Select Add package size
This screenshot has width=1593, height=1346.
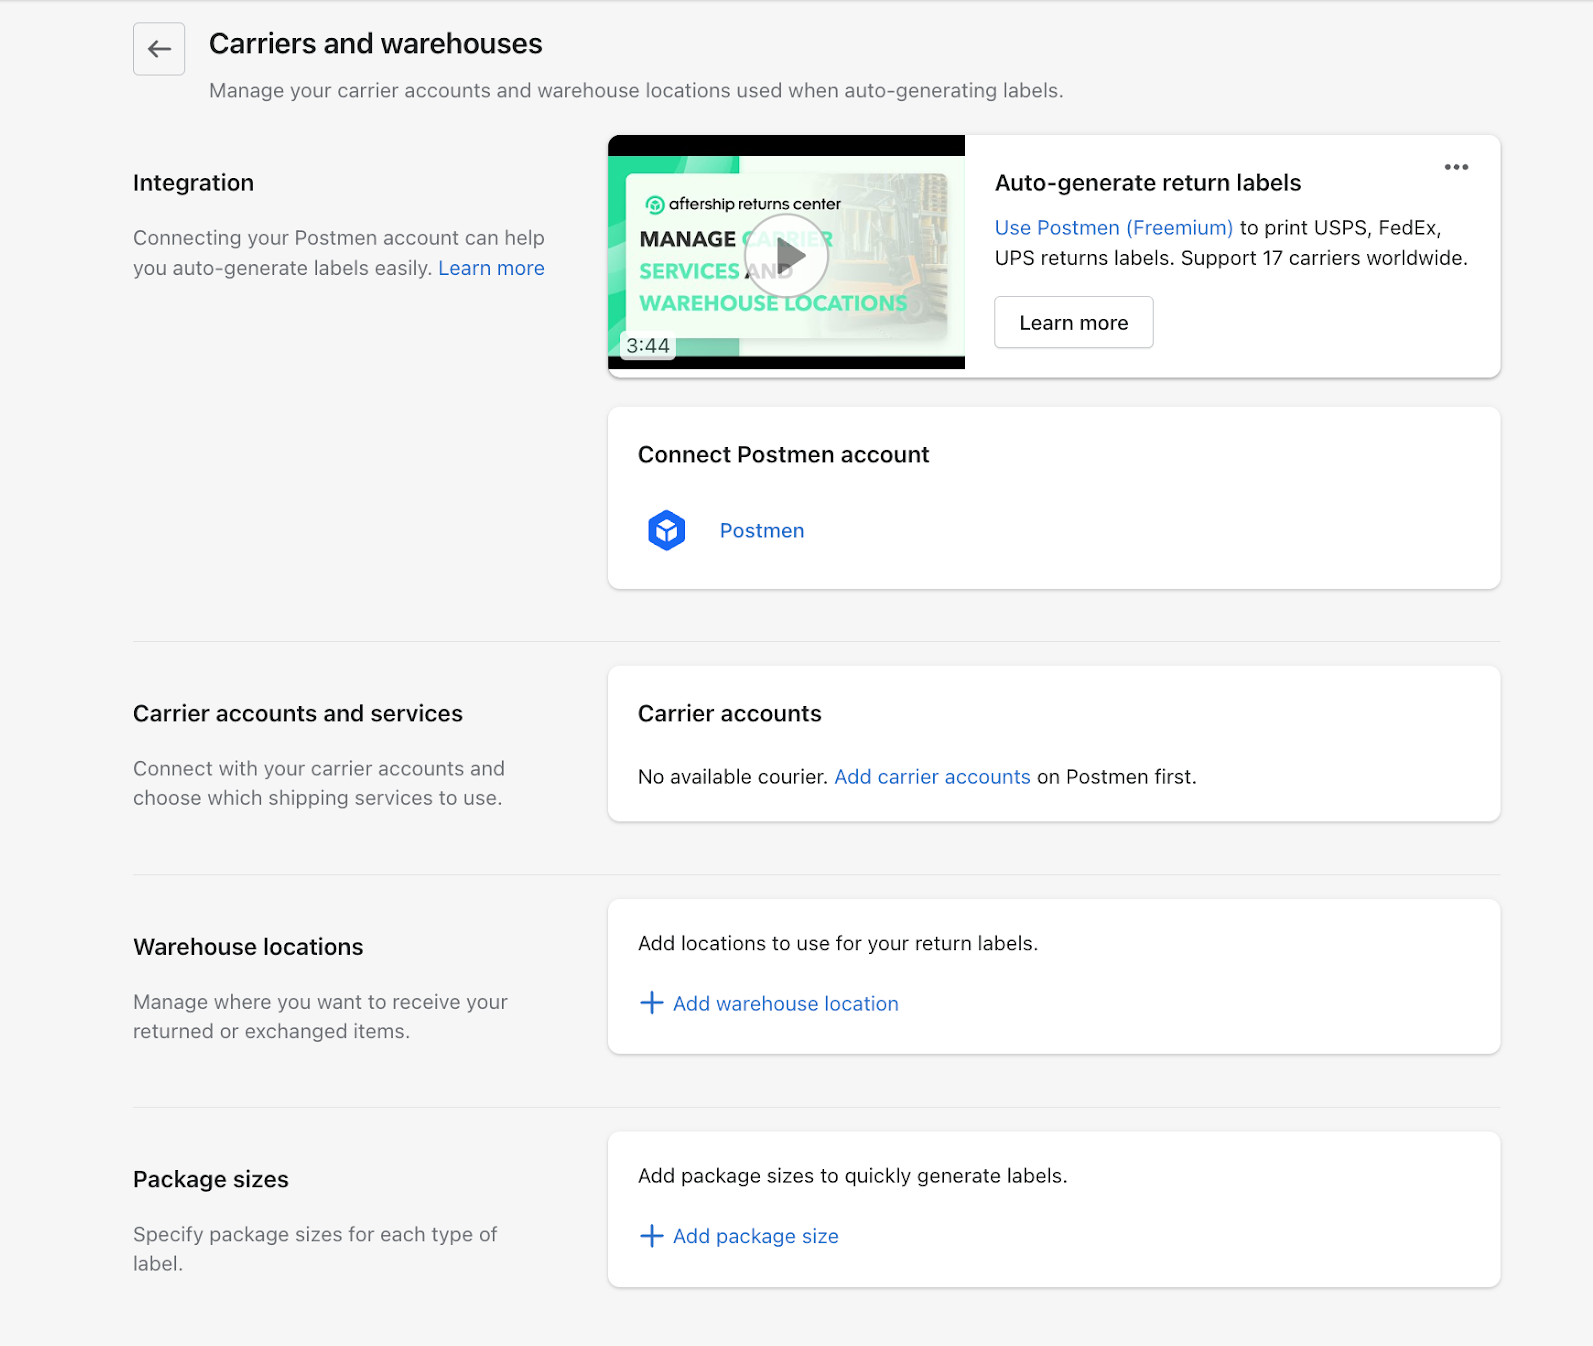tap(755, 1237)
